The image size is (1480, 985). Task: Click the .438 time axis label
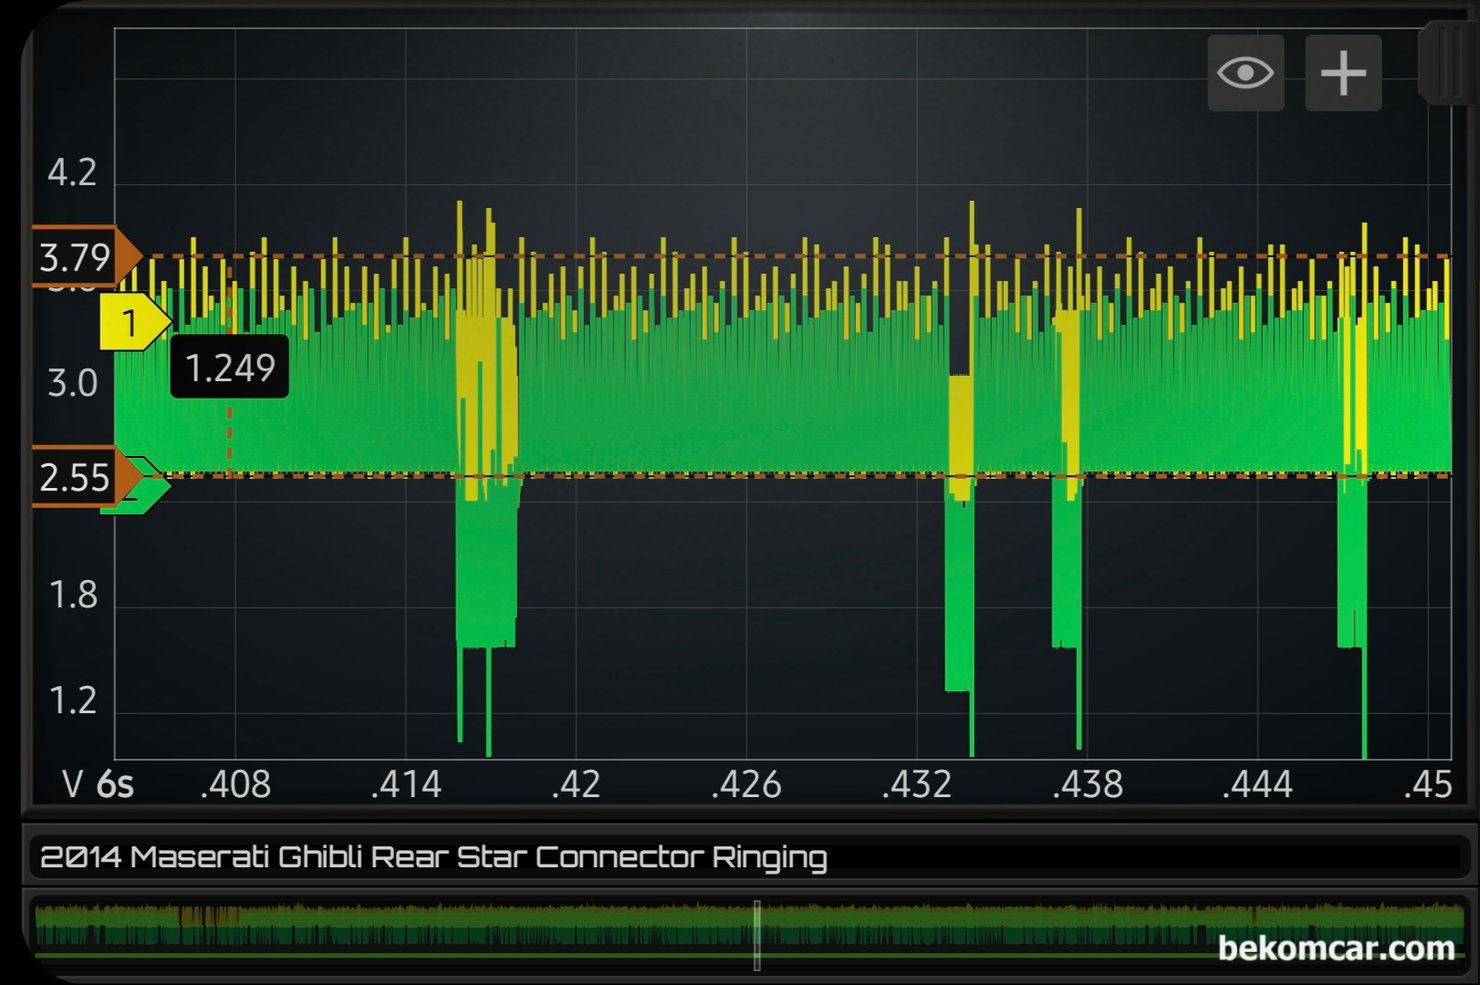coord(1087,785)
